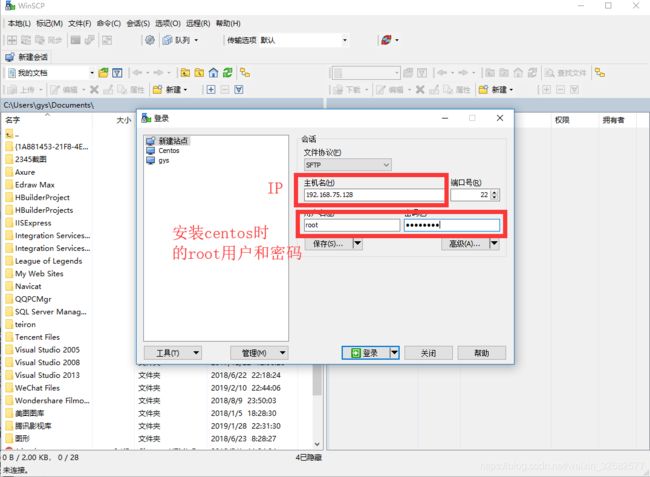Click the local root directory icon
The image size is (650, 477).
click(199, 73)
